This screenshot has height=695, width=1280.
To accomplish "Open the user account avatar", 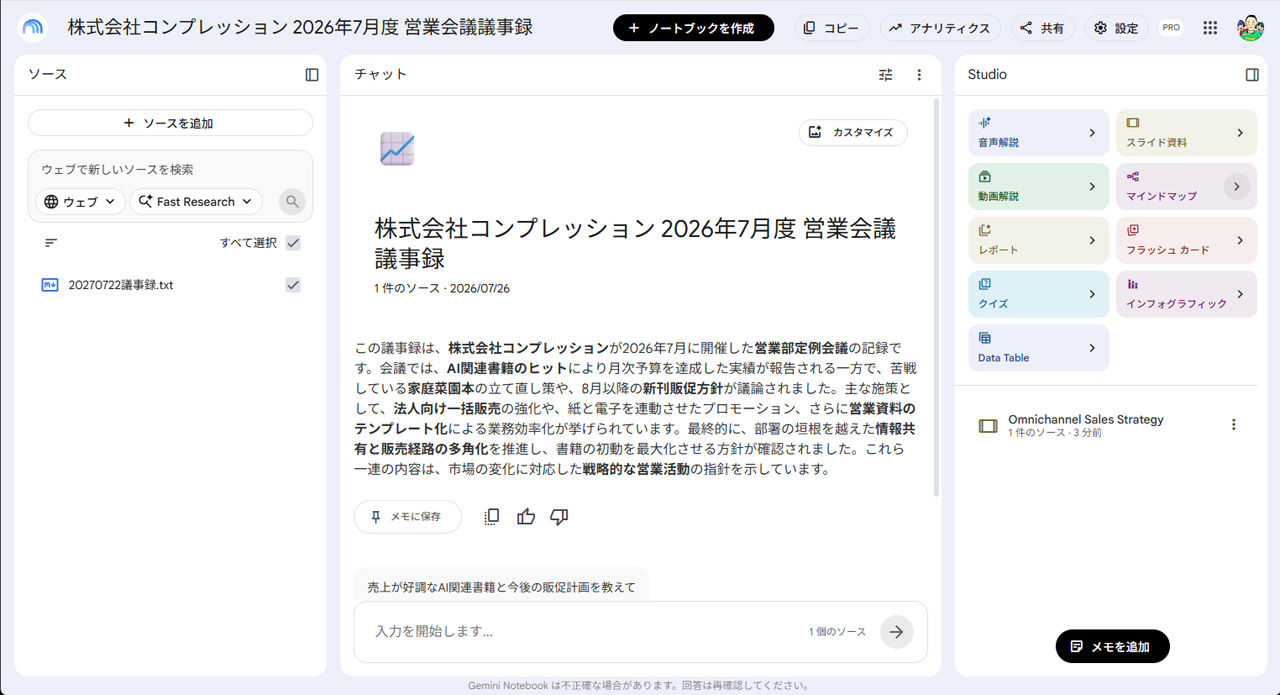I will (1250, 28).
